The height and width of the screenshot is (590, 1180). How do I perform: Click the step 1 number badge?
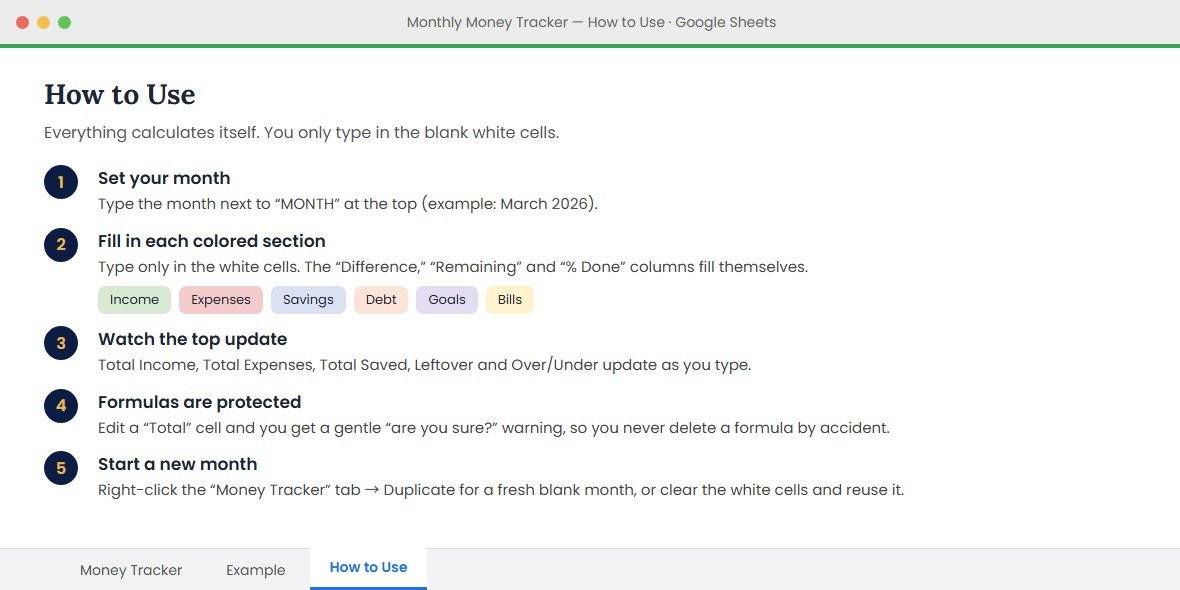(61, 182)
